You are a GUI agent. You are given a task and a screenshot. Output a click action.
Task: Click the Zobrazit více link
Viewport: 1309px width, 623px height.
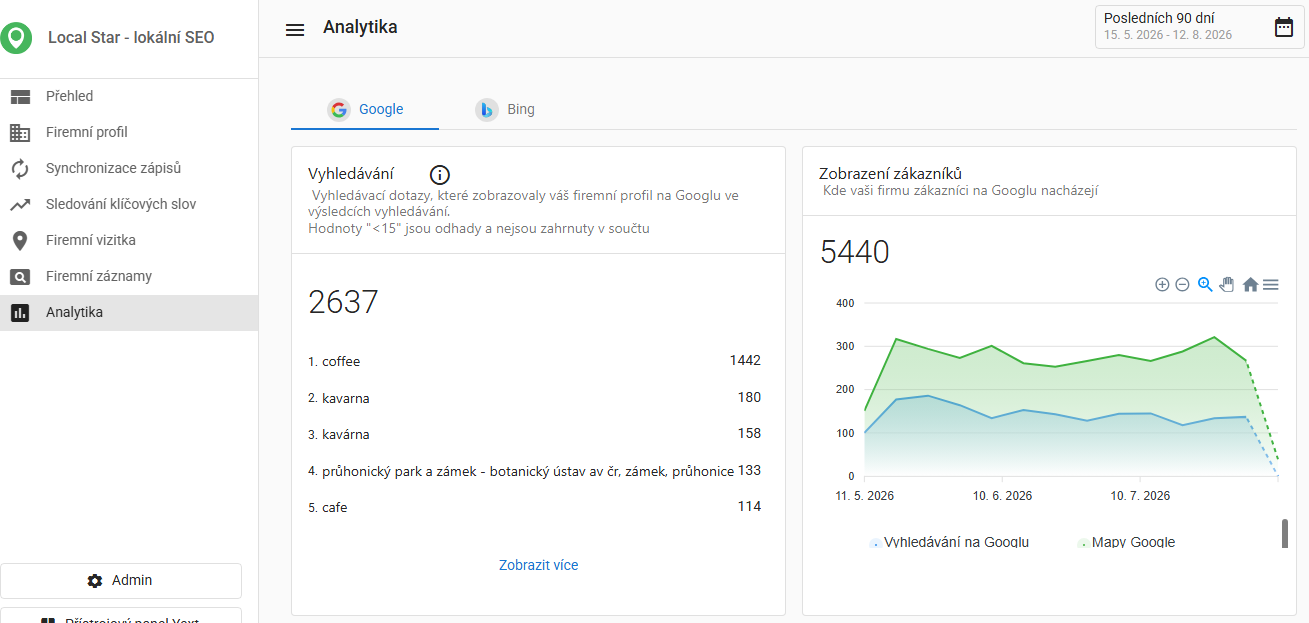(x=538, y=565)
